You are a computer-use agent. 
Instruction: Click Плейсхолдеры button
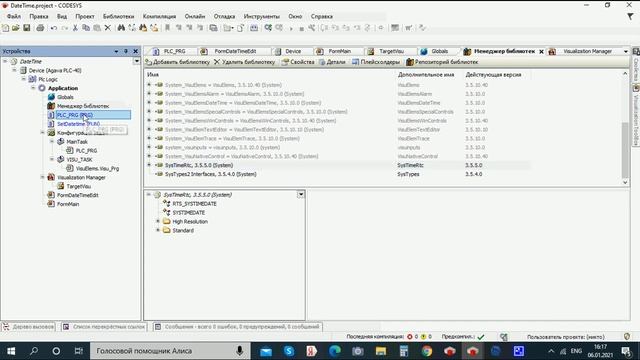pyautogui.click(x=376, y=62)
